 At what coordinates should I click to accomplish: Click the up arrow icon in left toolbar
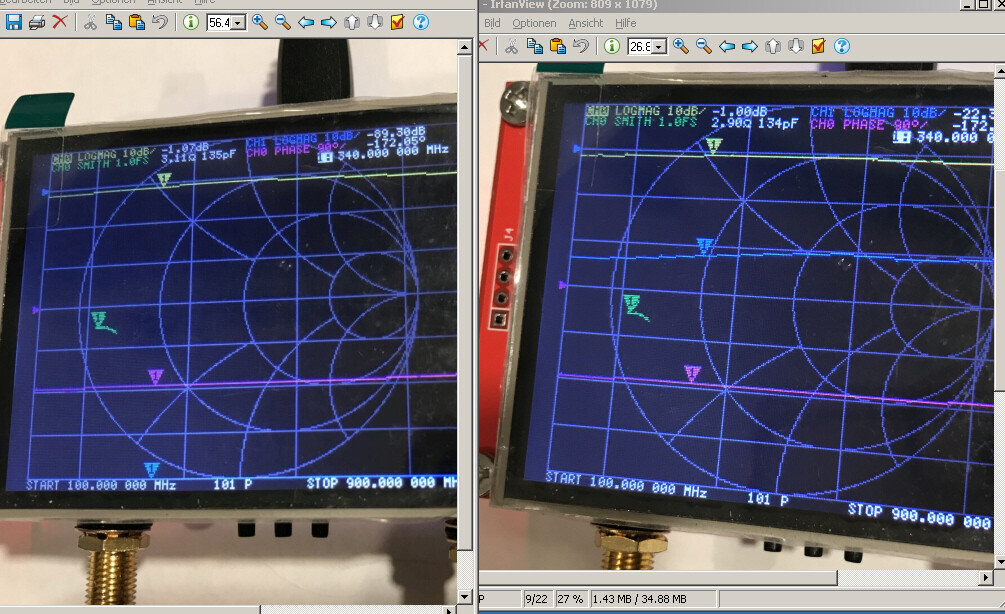(352, 22)
